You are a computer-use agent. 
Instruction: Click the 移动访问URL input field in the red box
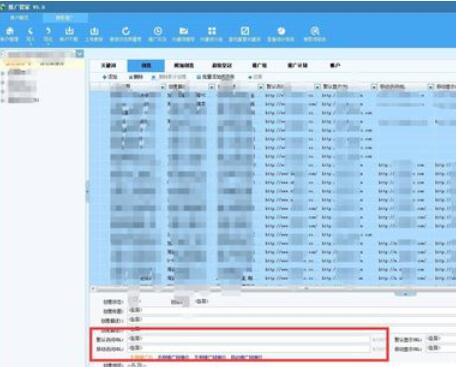[x=249, y=348]
